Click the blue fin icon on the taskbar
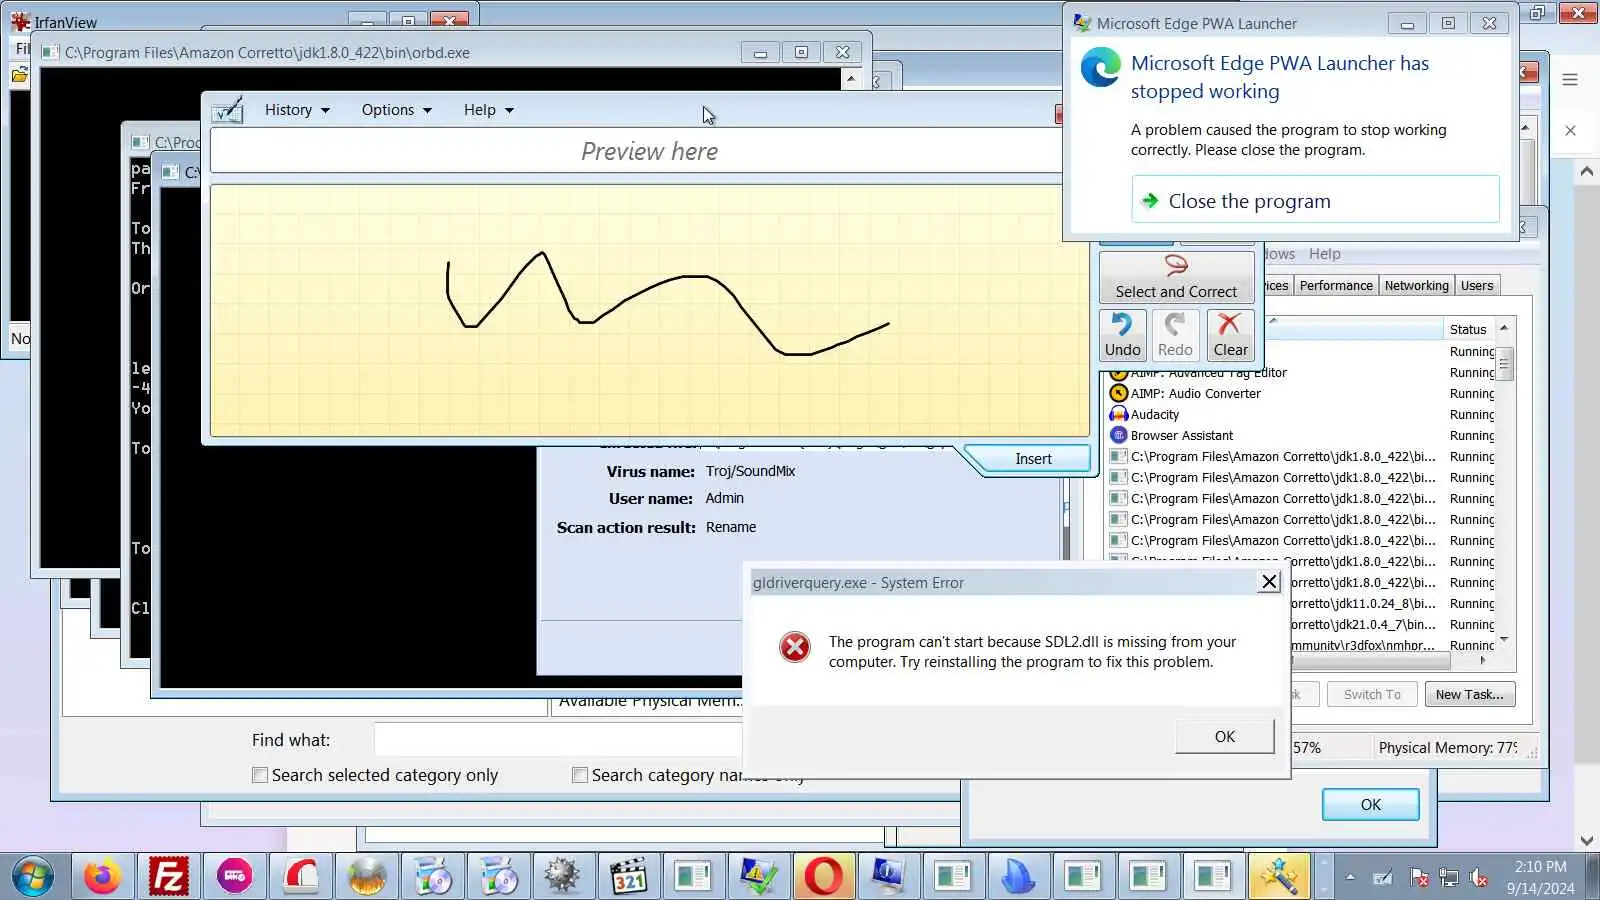The height and width of the screenshot is (900, 1600). 1017,877
